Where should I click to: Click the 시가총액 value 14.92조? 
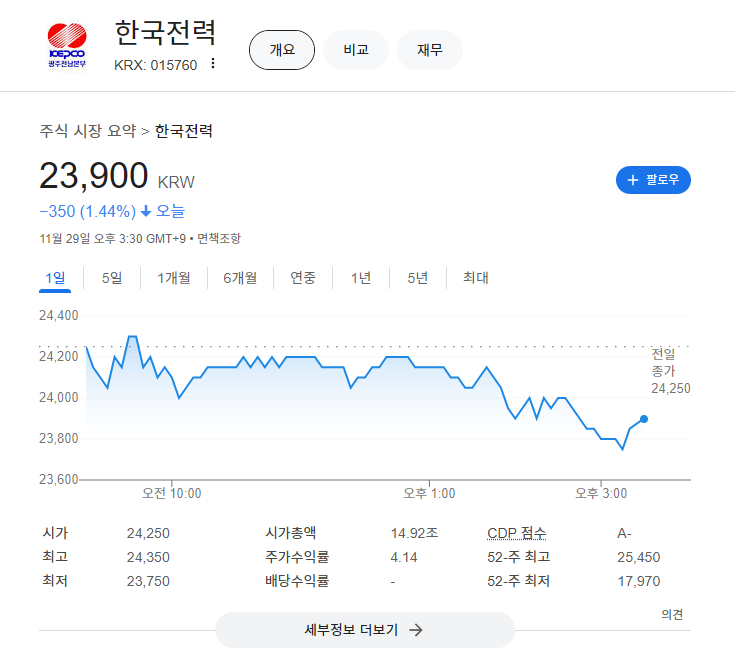[414, 533]
